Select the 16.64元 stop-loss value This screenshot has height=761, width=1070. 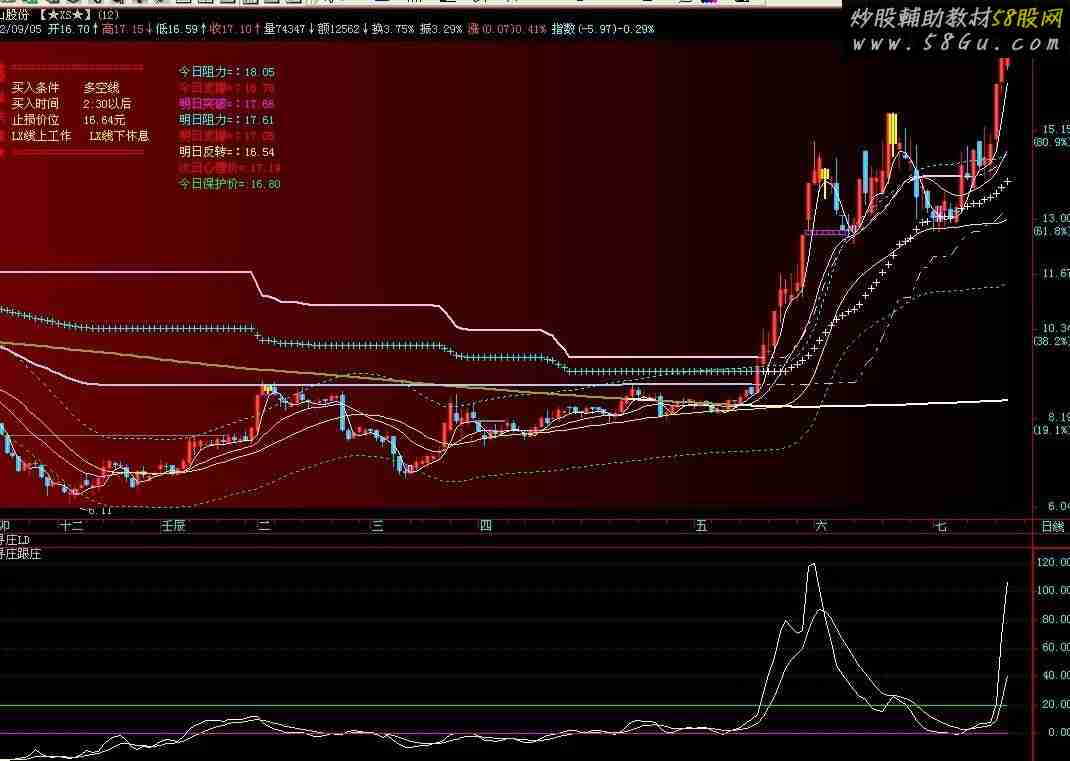click(x=104, y=119)
